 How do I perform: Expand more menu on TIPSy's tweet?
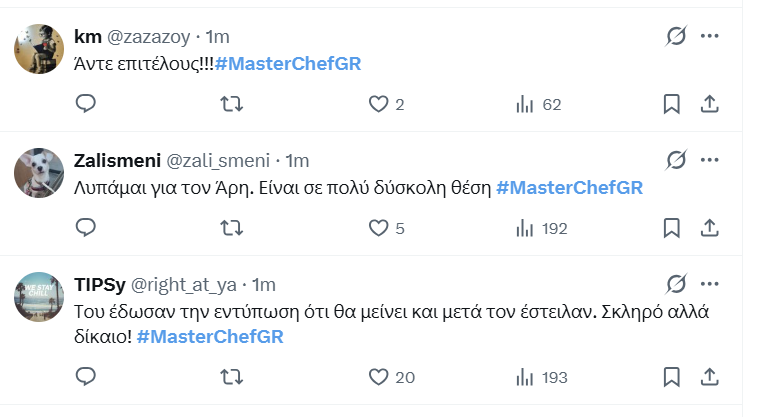(710, 284)
